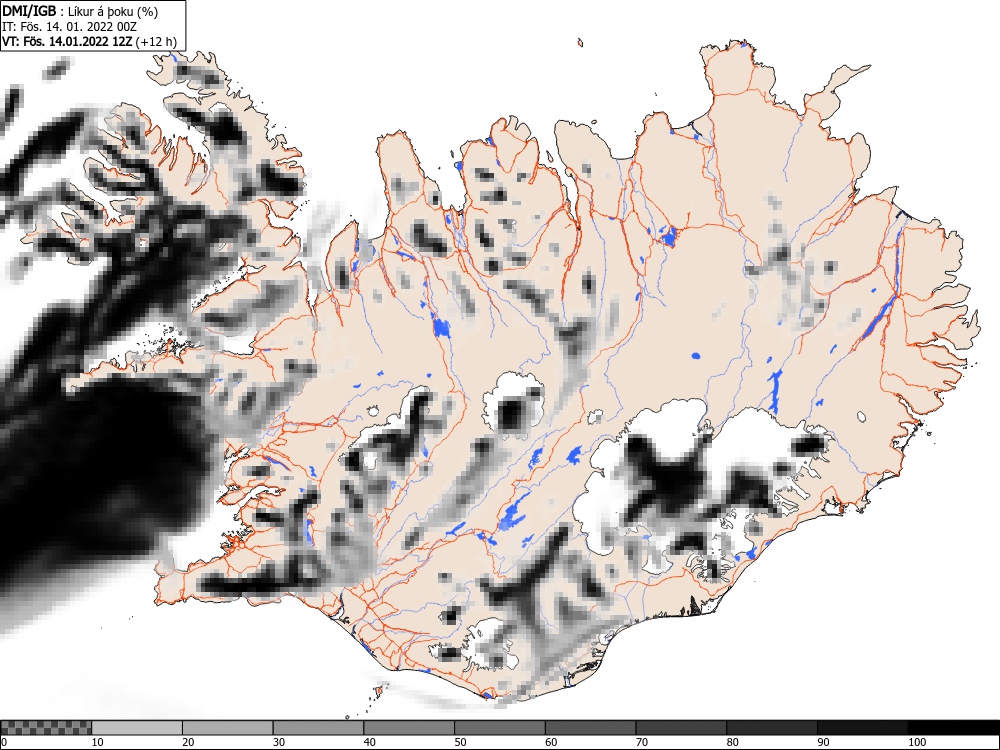Image resolution: width=1000 pixels, height=750 pixels.
Task: Click the legend label '0'
Action: click(x=4, y=742)
